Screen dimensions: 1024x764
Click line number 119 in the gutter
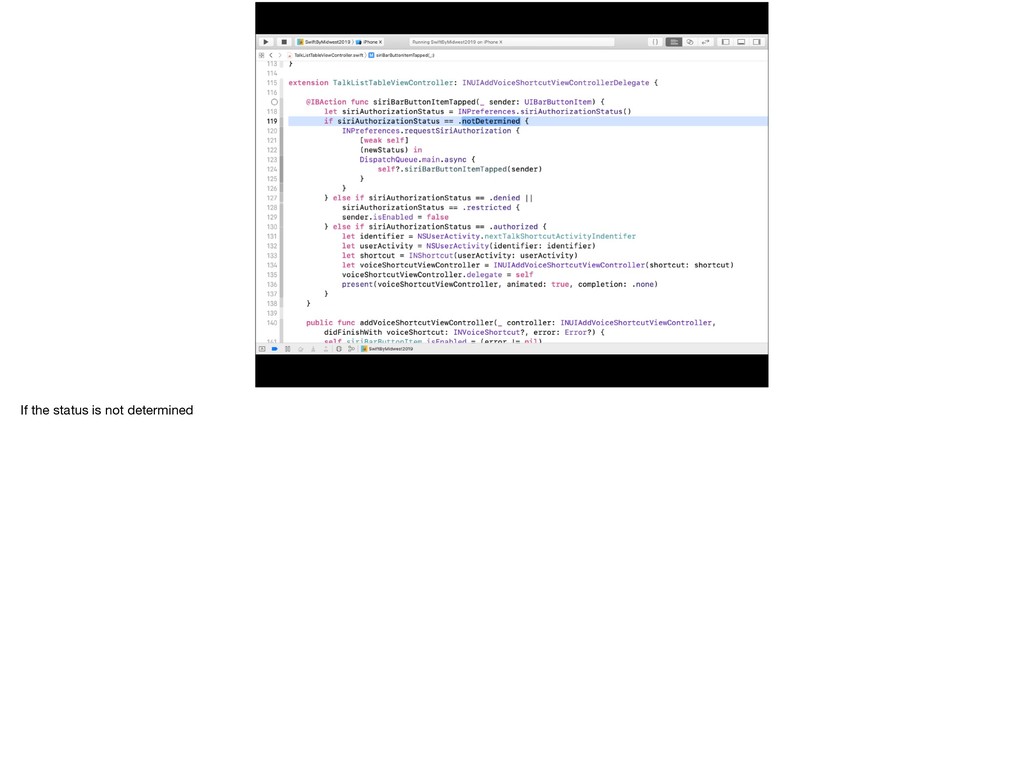click(272, 121)
